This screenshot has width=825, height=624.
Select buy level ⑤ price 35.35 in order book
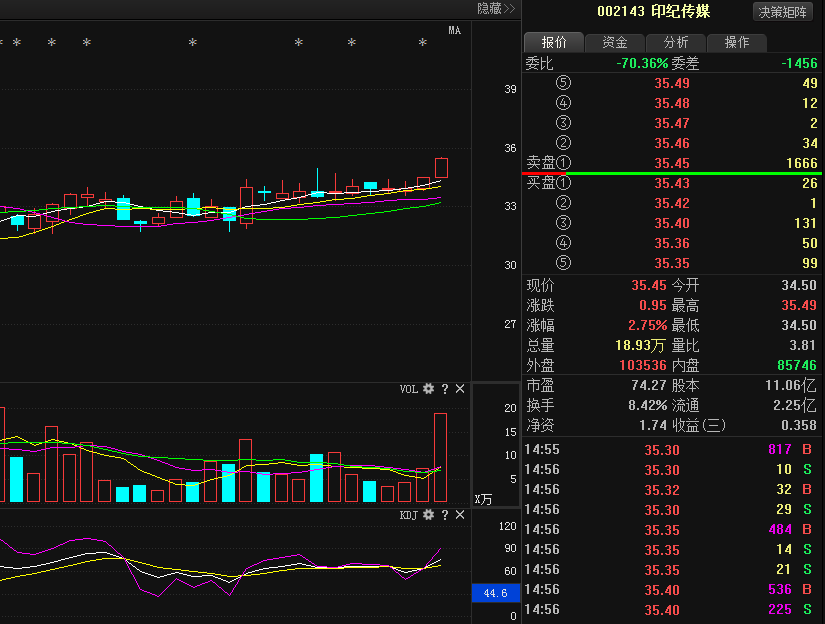[672, 263]
